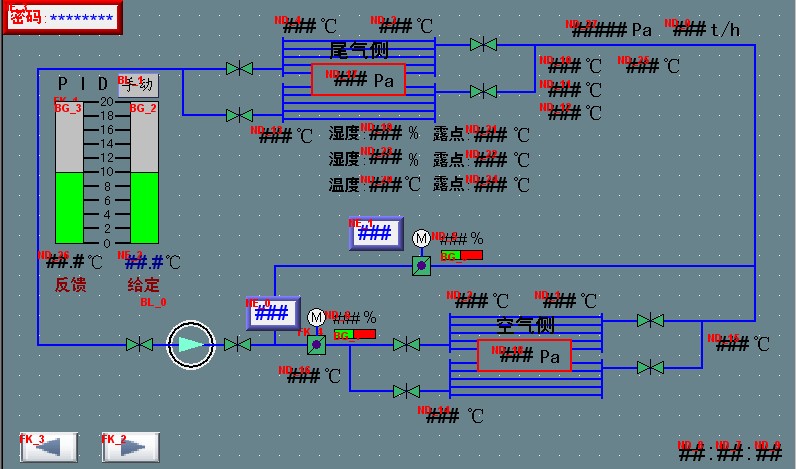Viewport: 796px width, 469px height.
Task: Click lower outlet valve right of 尾气侧
Action: [x=484, y=92]
